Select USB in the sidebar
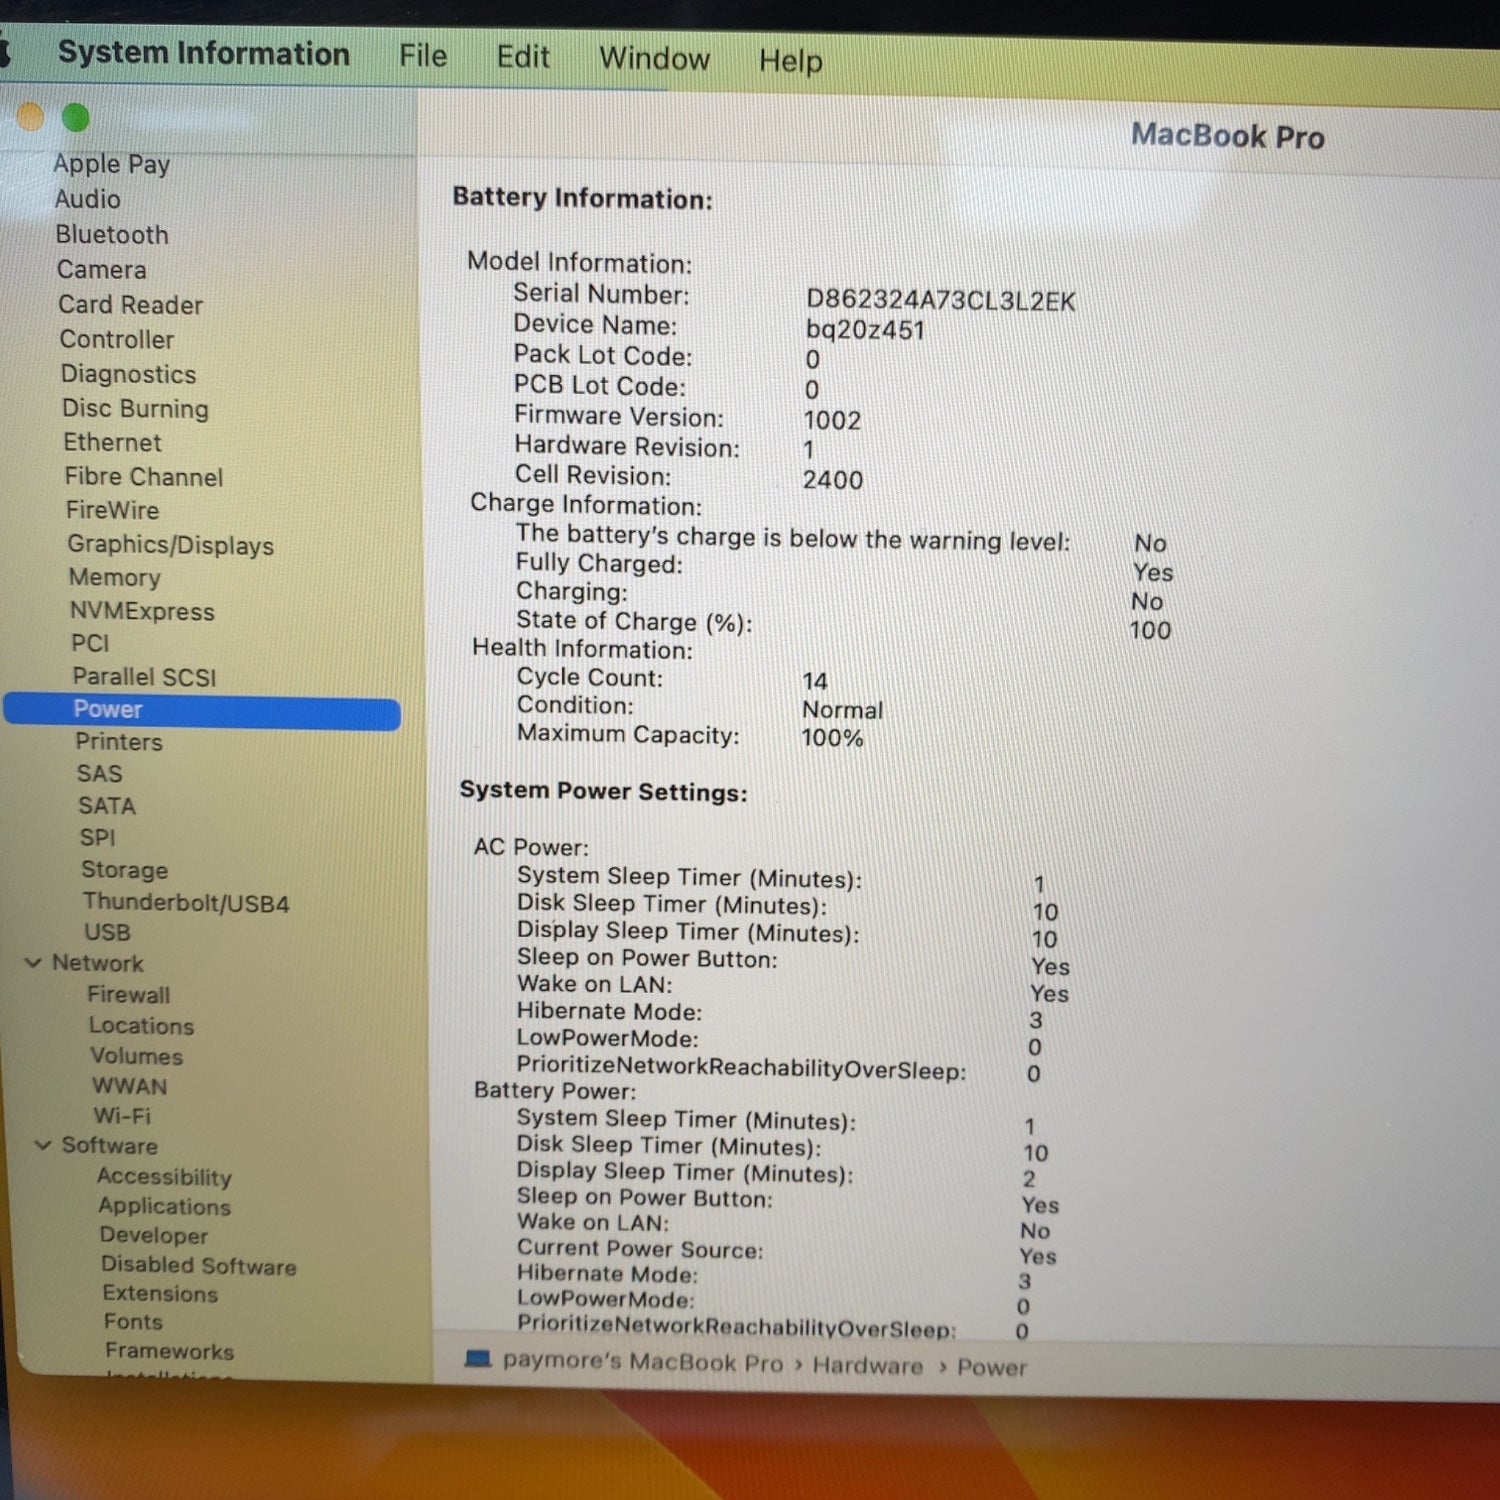 click(108, 932)
